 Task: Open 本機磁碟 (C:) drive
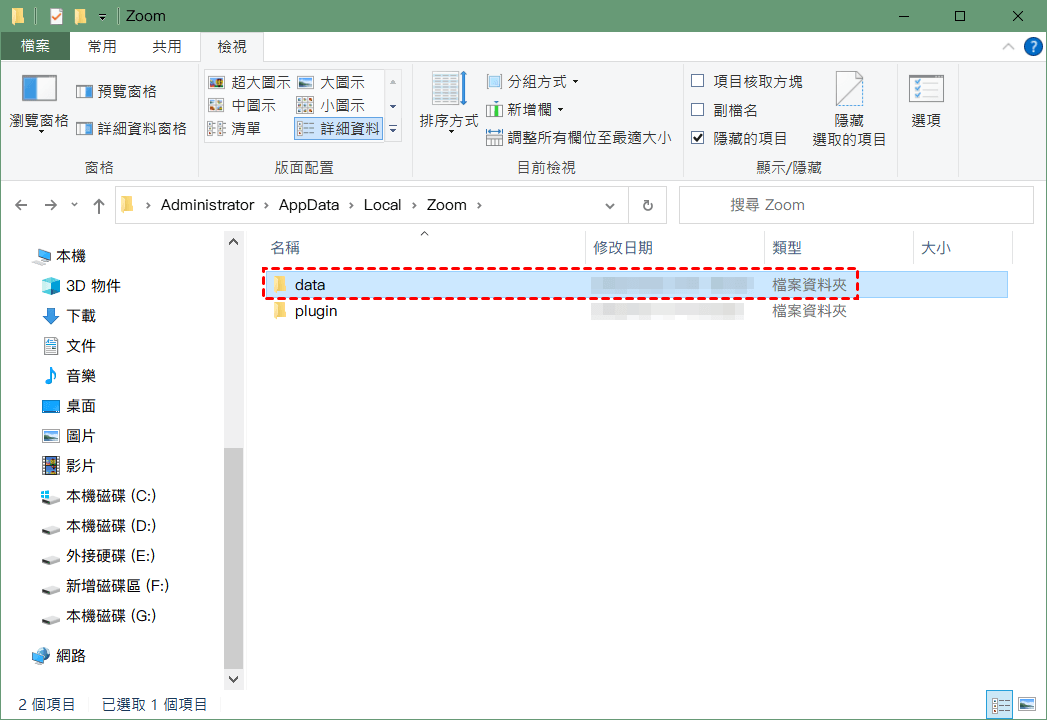[99, 496]
